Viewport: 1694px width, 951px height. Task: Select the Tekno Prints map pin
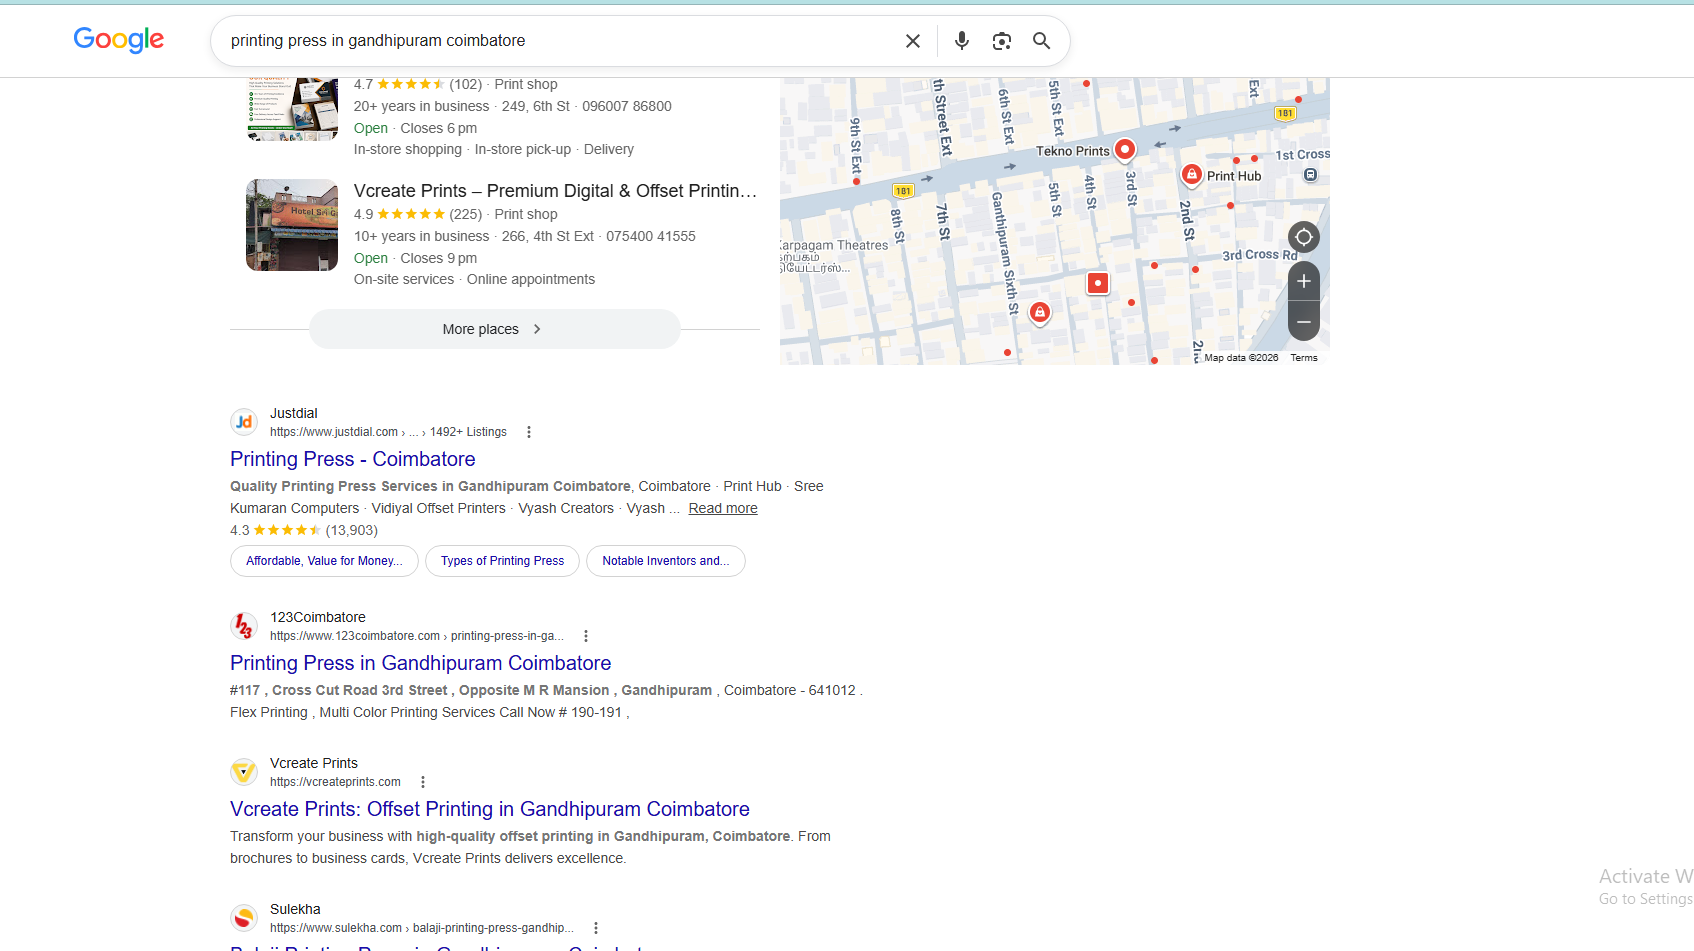1125,150
